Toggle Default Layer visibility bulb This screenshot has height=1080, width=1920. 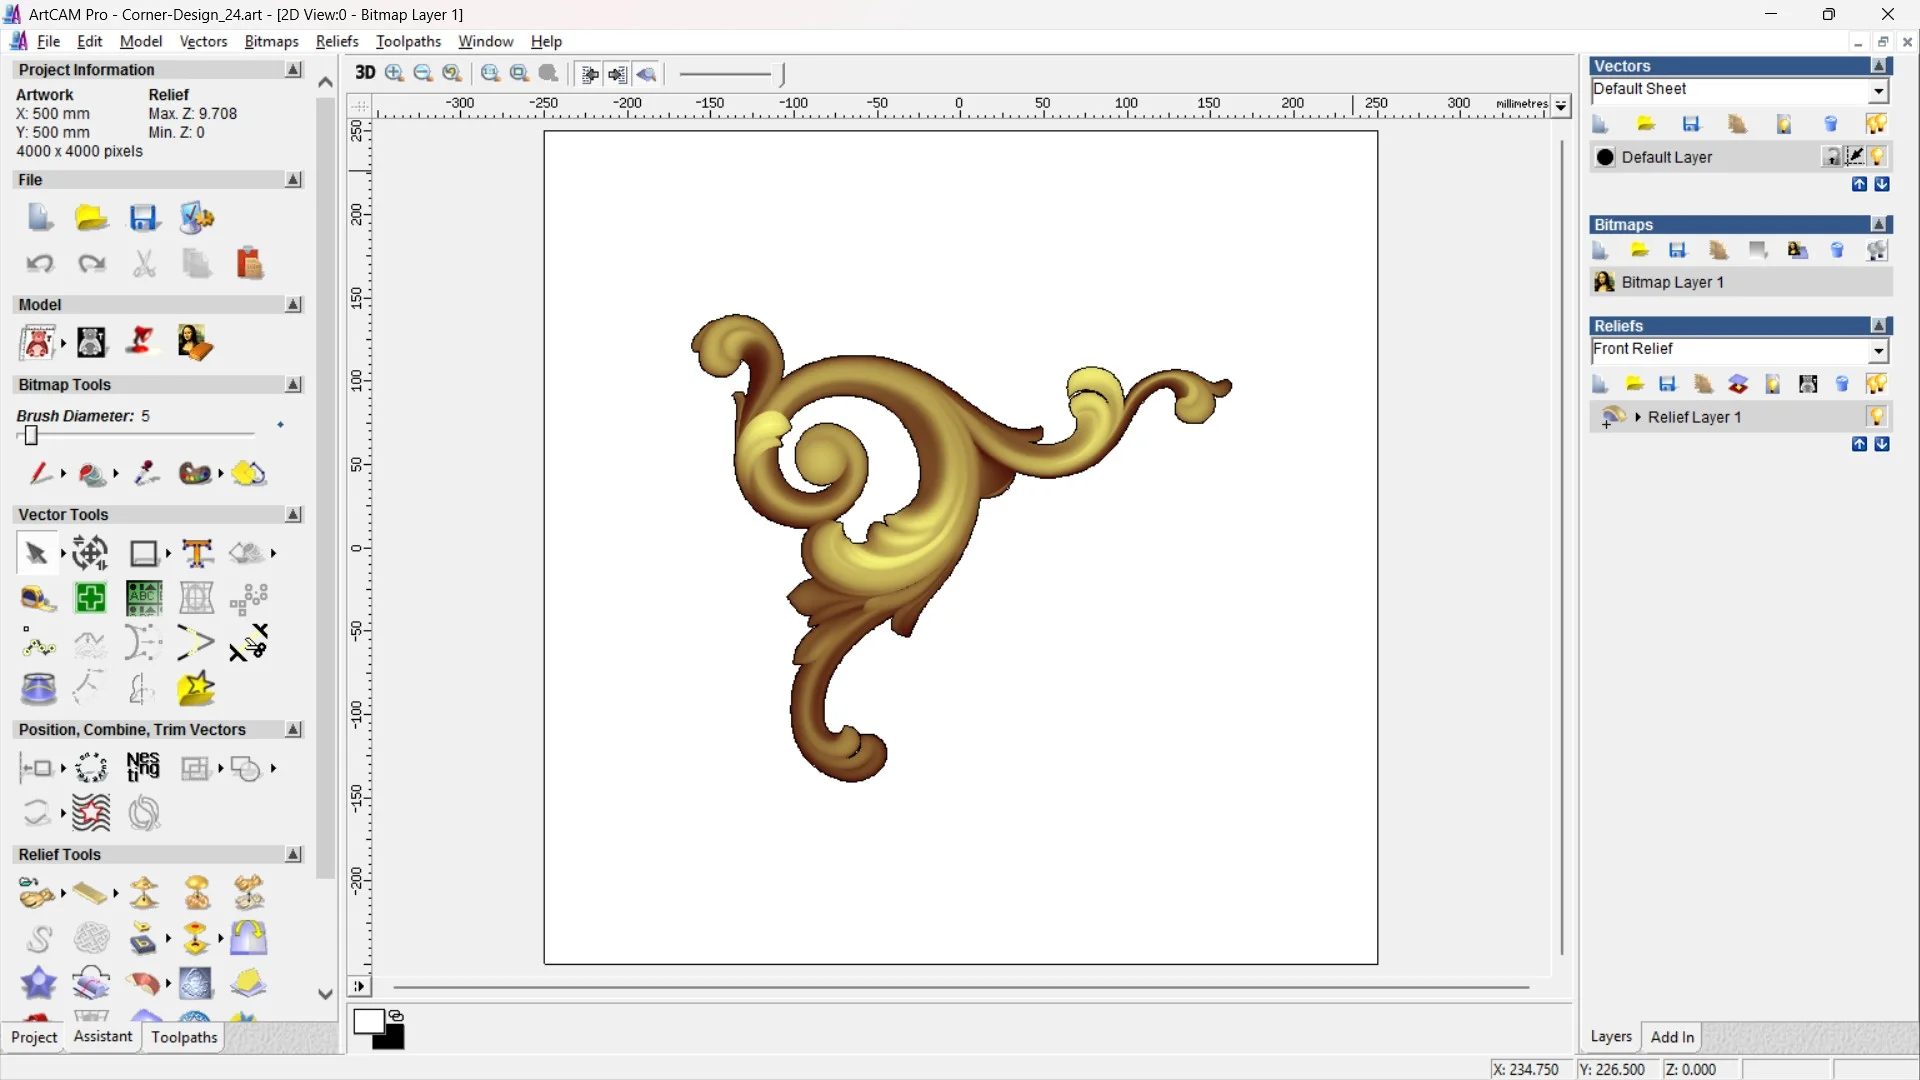[1877, 157]
